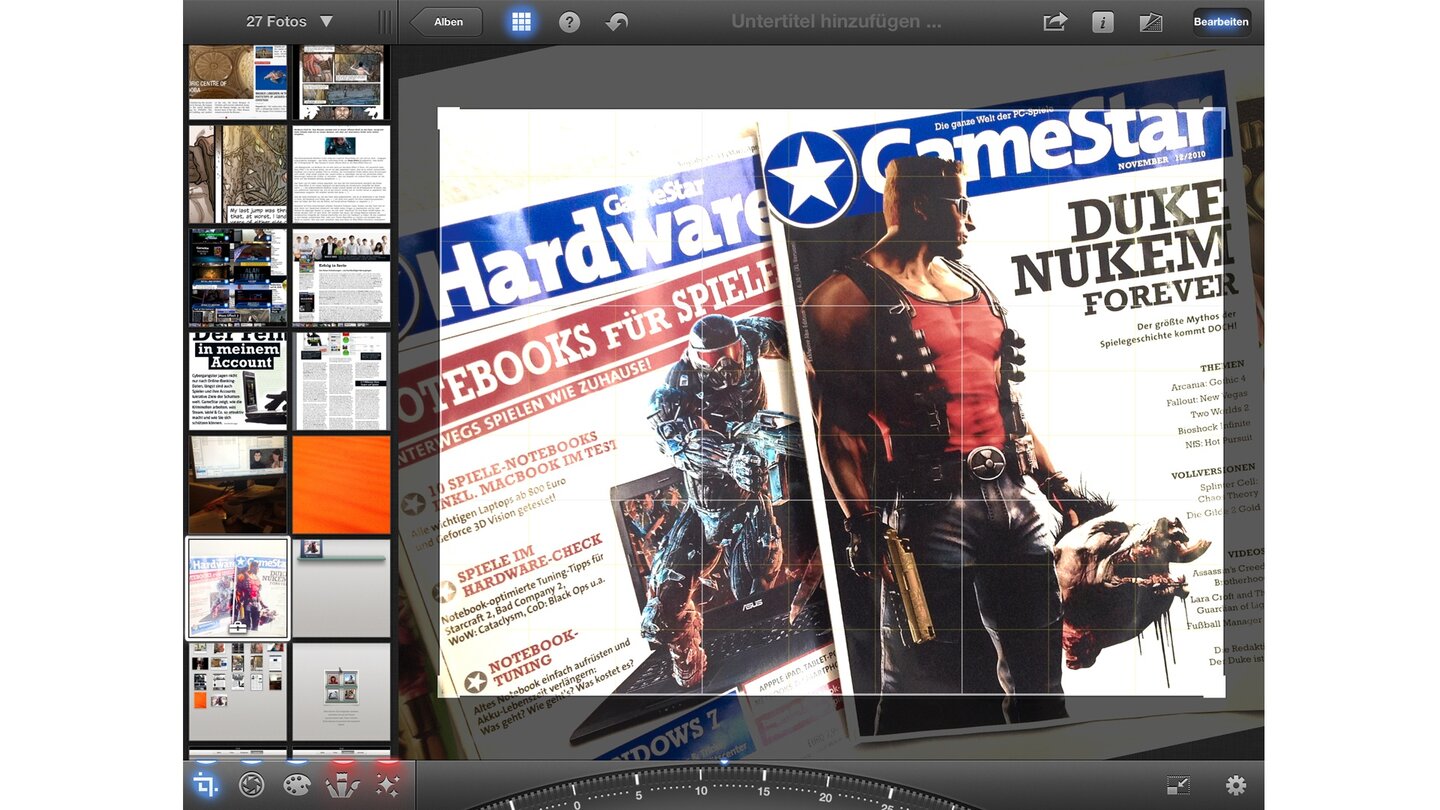The image size is (1440, 810).
Task: Tap the Bearbeiten button
Action: [1221, 22]
